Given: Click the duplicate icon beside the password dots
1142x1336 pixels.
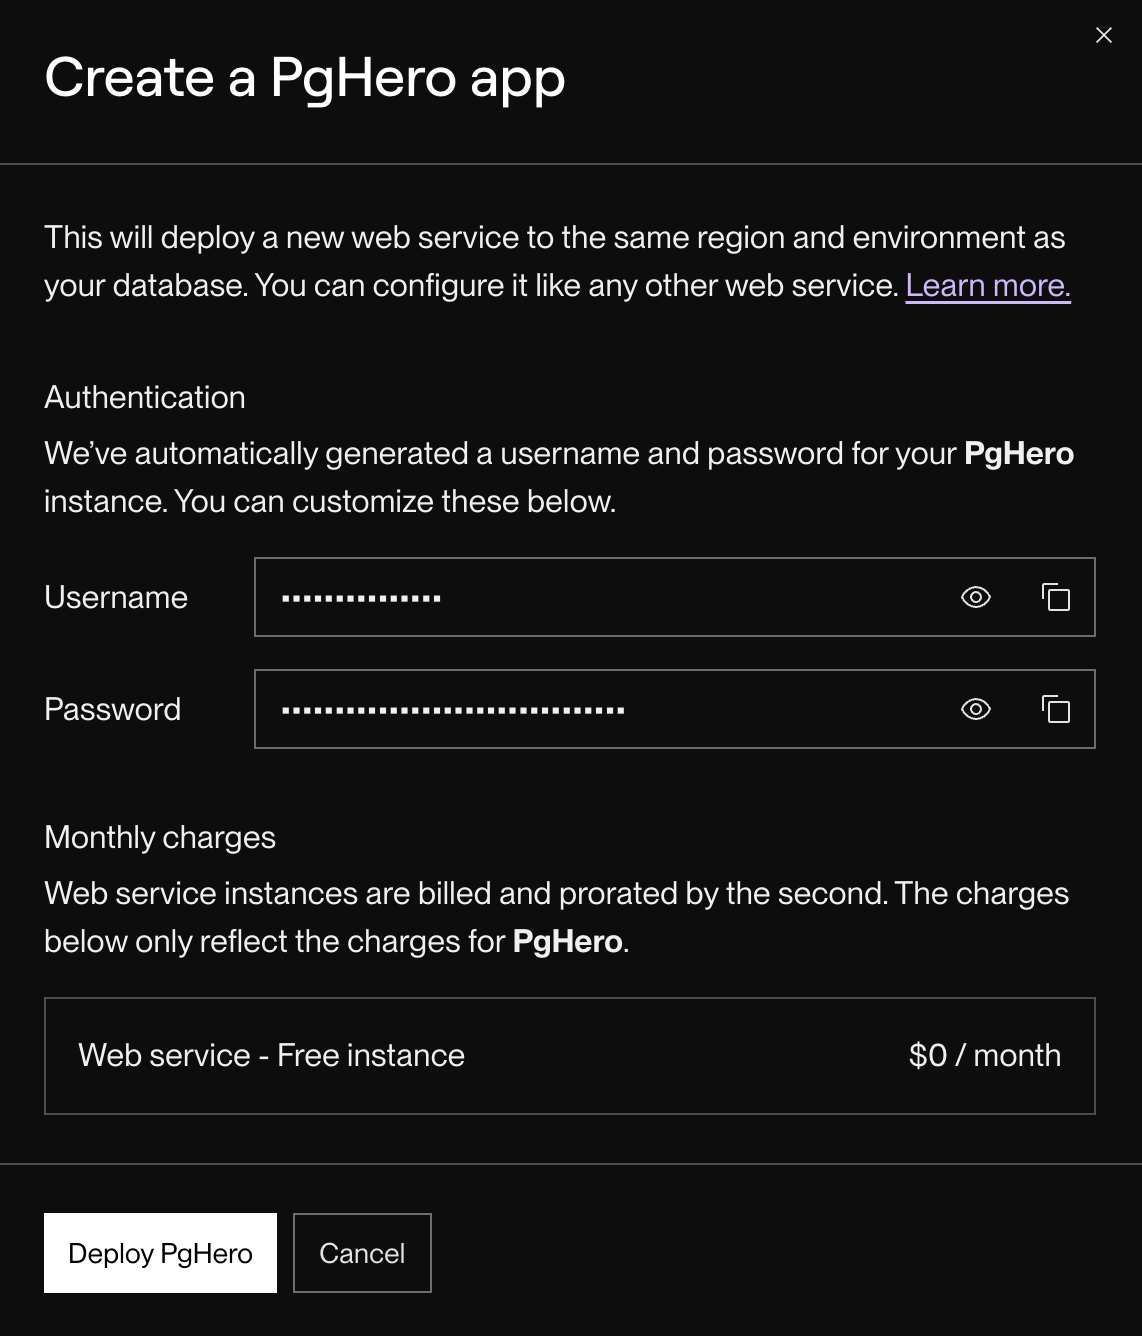Looking at the screenshot, I should (x=1054, y=709).
